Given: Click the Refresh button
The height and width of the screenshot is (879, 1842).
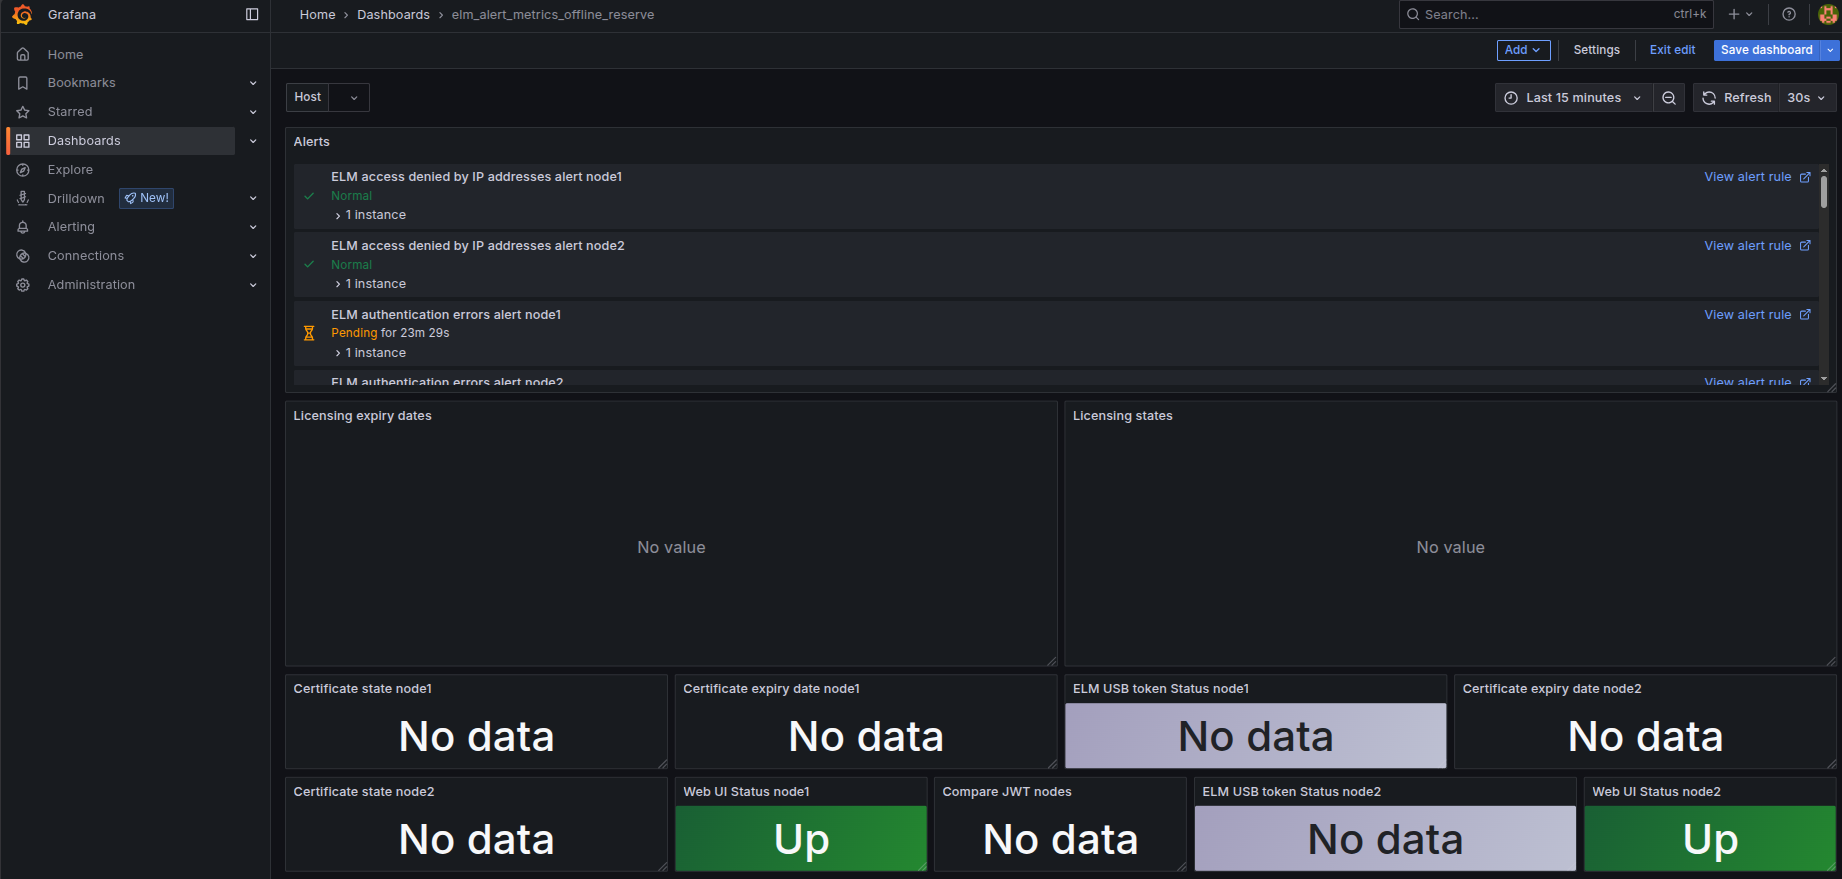Looking at the screenshot, I should pyautogui.click(x=1737, y=98).
